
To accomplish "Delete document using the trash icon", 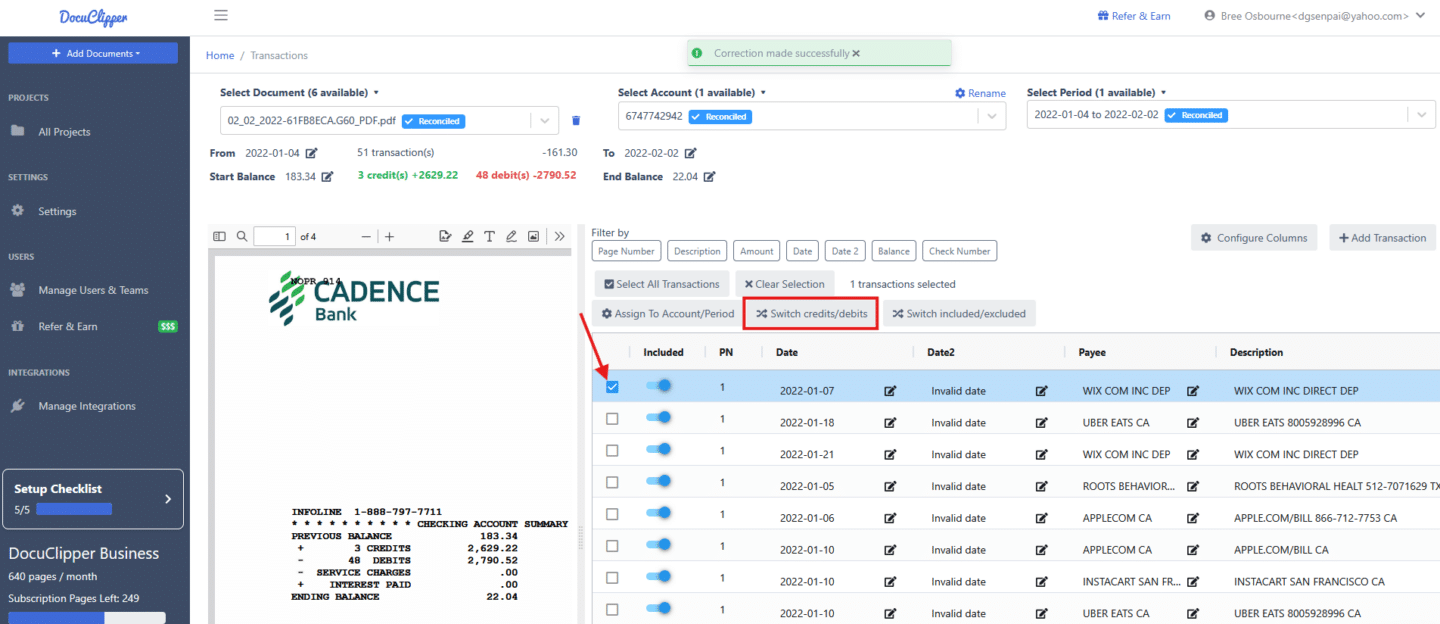I will point(576,121).
